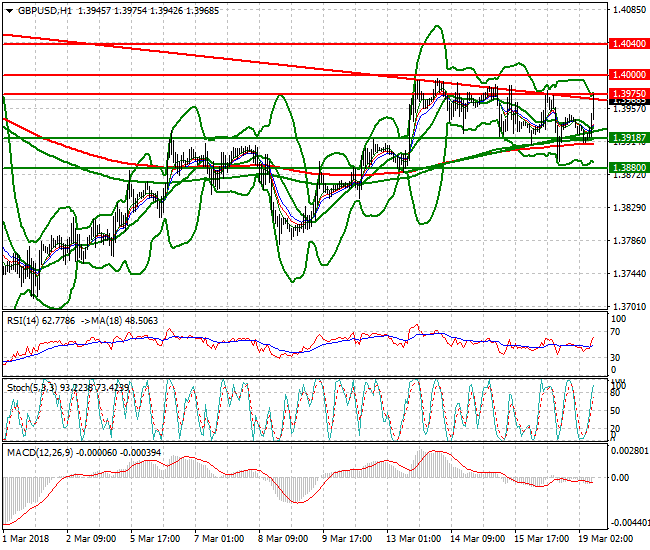Click the 9 Mar 17:00 time label

347,539
